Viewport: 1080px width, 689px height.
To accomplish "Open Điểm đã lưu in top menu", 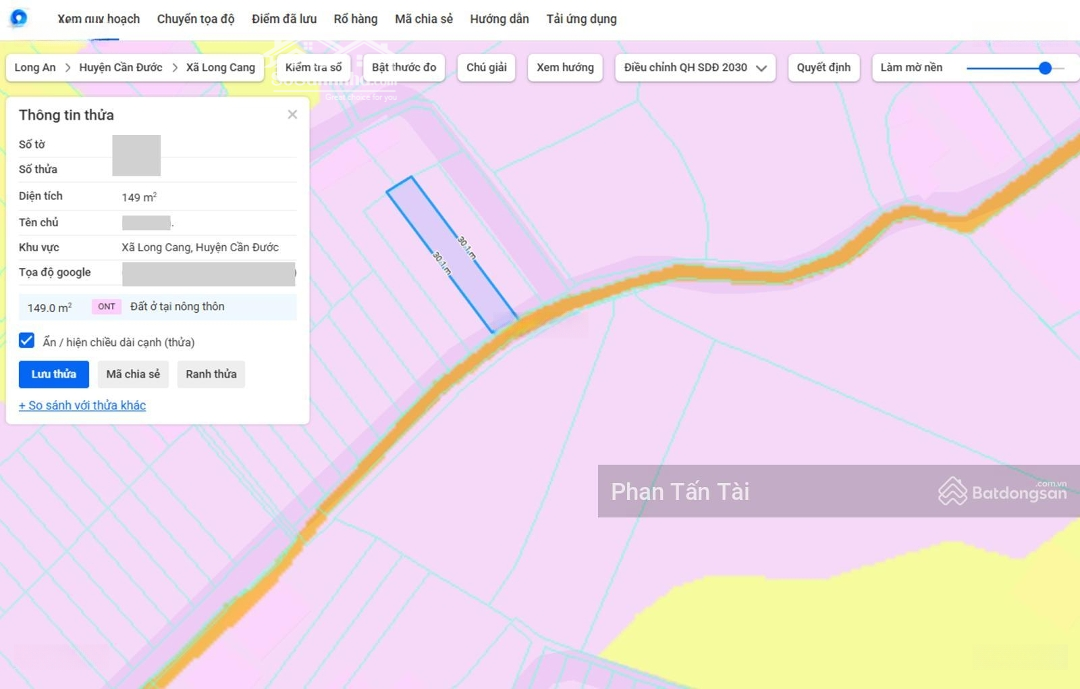I will 284,19.
